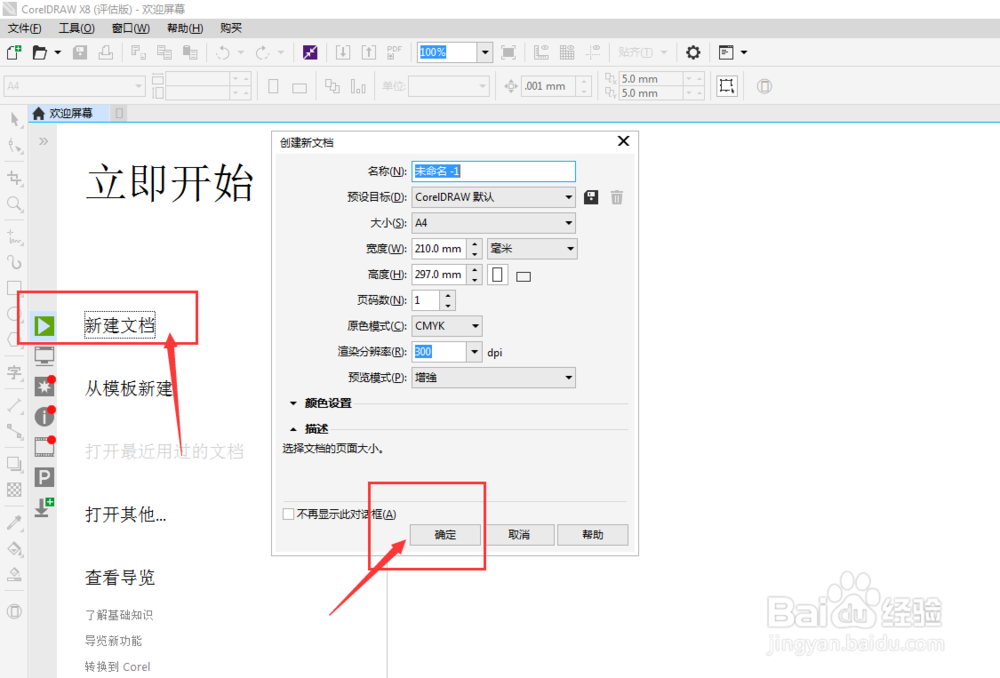Click the 取消 button
Image resolution: width=1000 pixels, height=678 pixels.
(520, 534)
